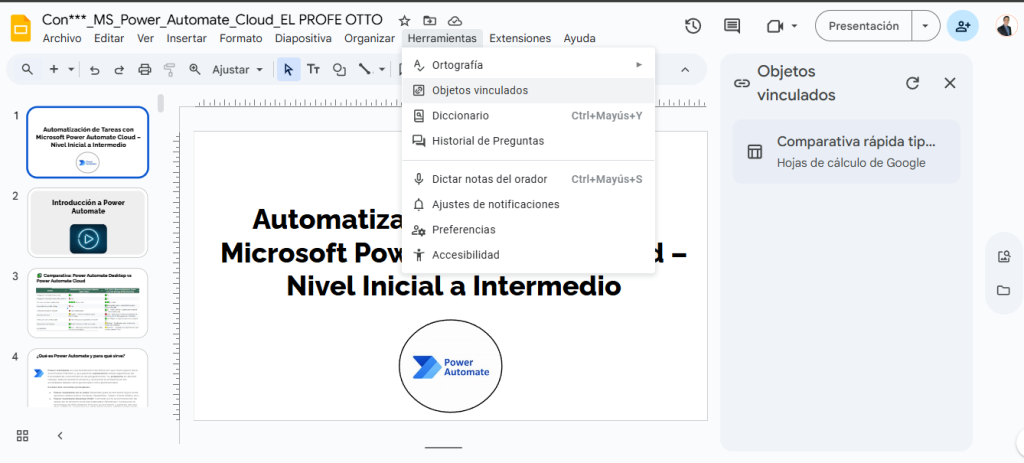
Task: Star this presentation
Action: point(404,20)
